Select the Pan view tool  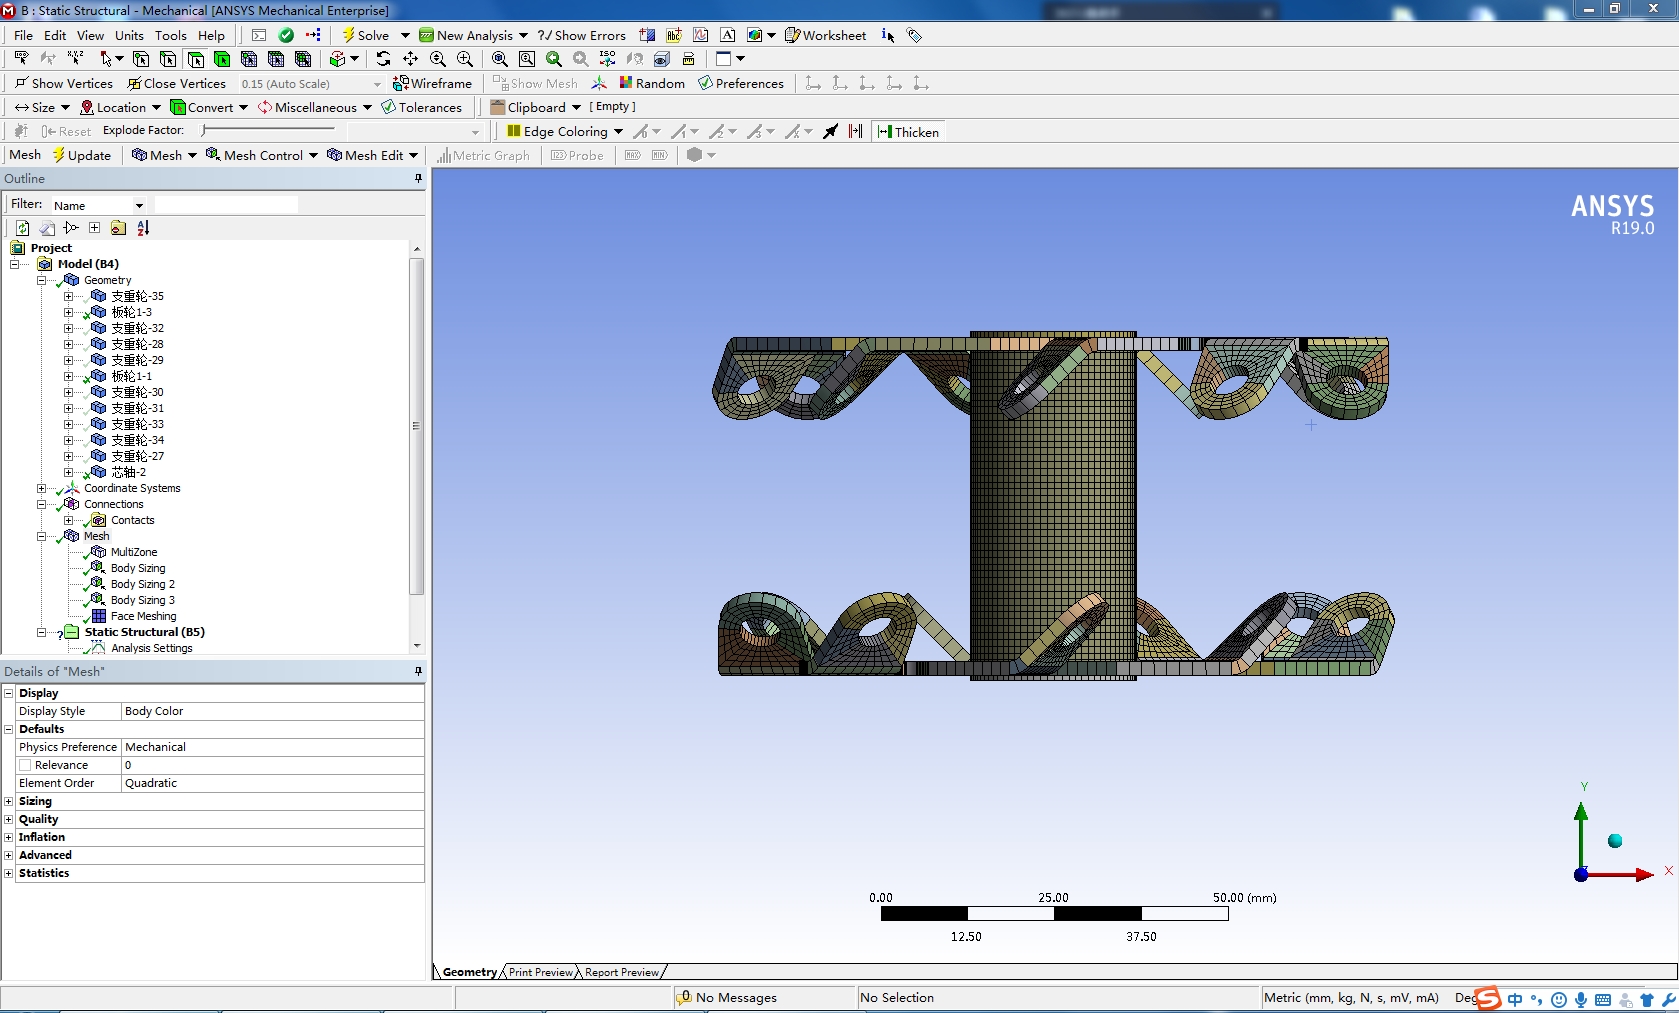tap(410, 59)
